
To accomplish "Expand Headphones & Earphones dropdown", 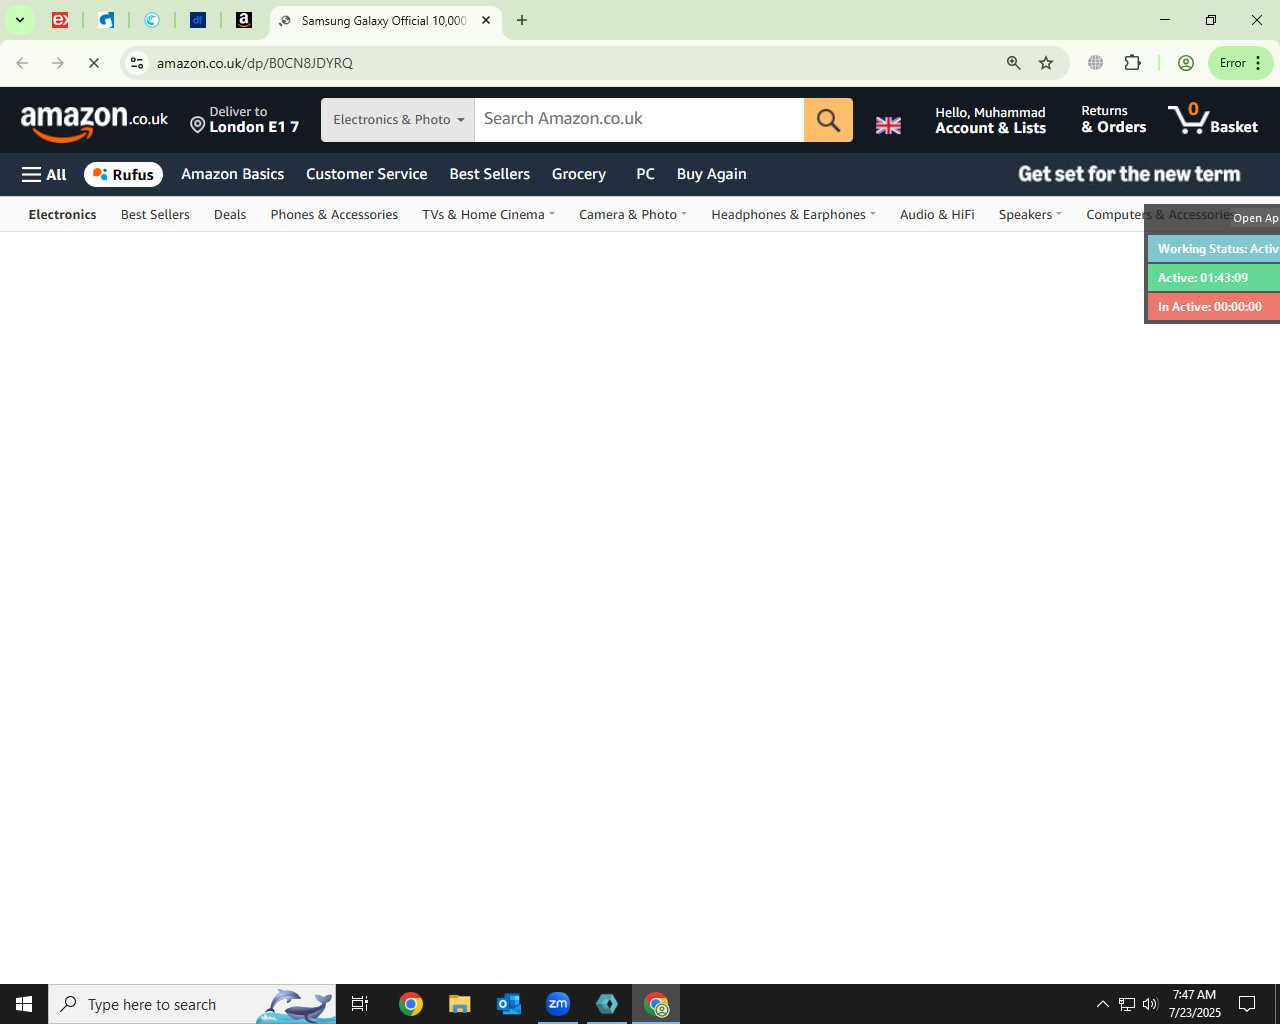I will click(793, 214).
